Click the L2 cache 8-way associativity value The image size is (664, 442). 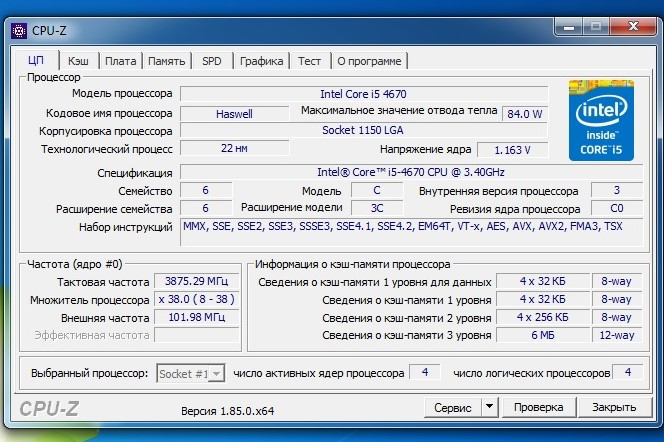[617, 317]
